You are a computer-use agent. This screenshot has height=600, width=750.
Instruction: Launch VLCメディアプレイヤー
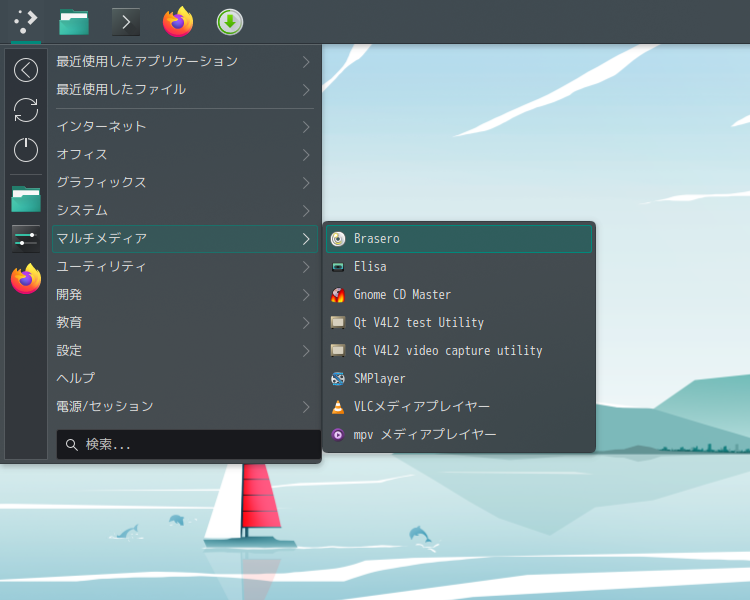[459, 407]
